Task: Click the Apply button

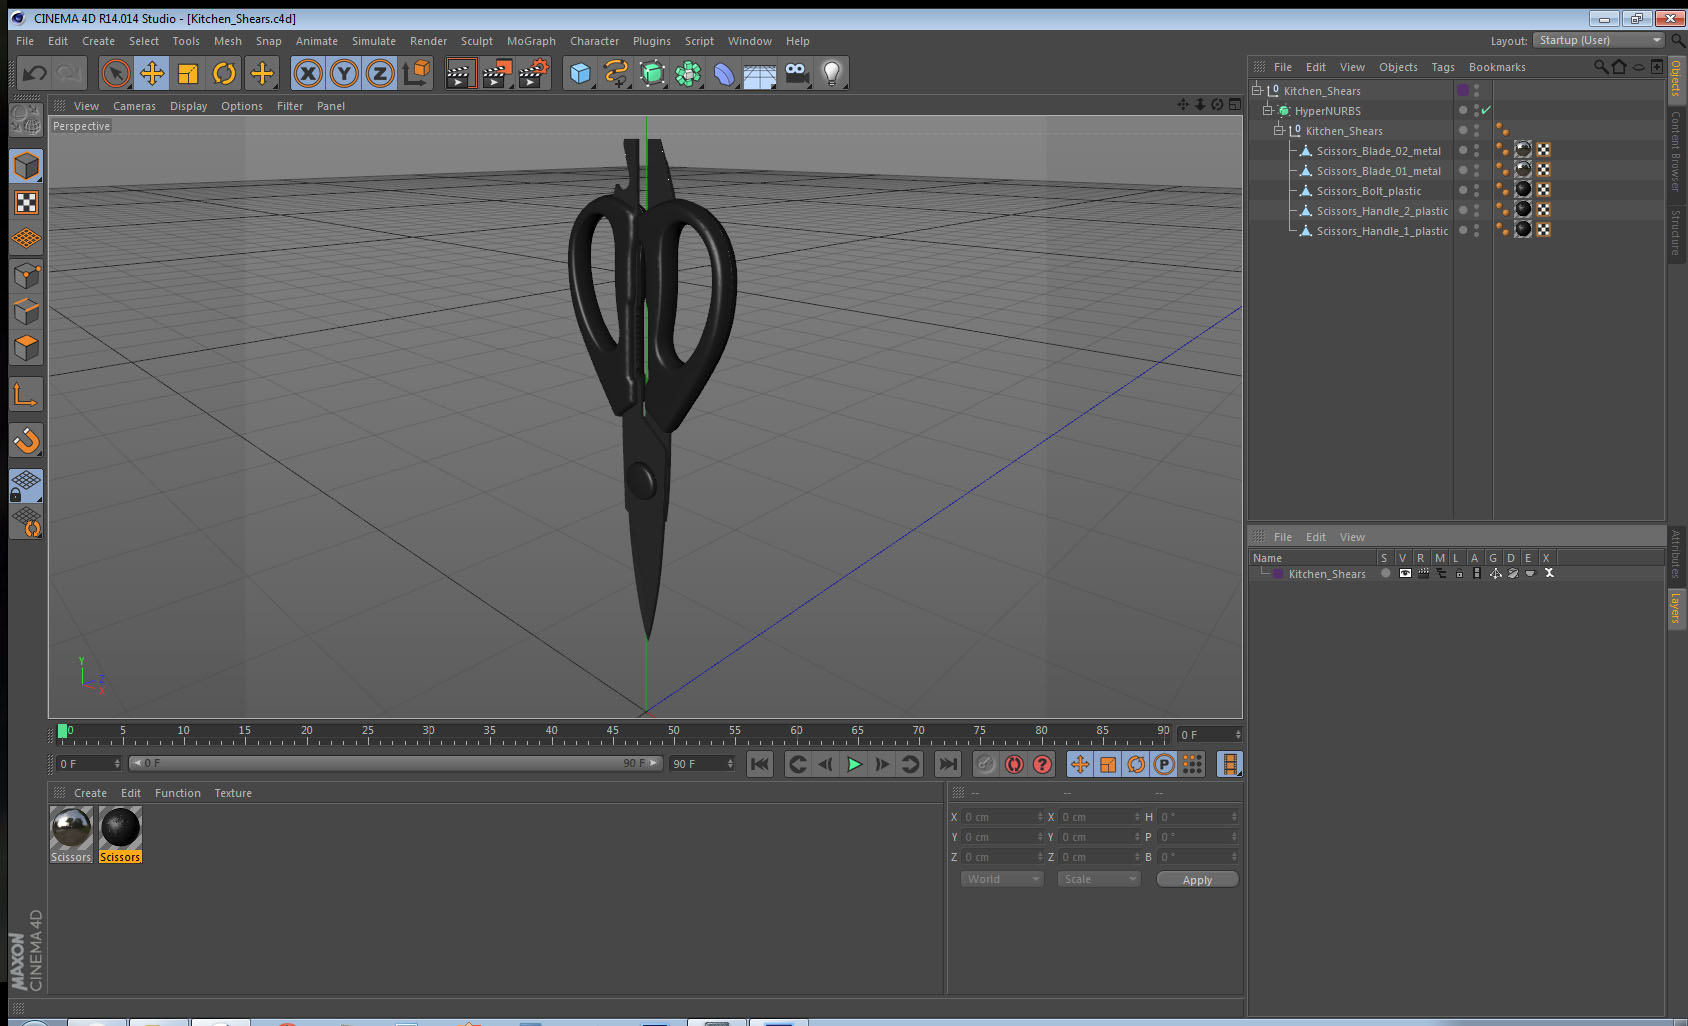Action: (x=1197, y=880)
